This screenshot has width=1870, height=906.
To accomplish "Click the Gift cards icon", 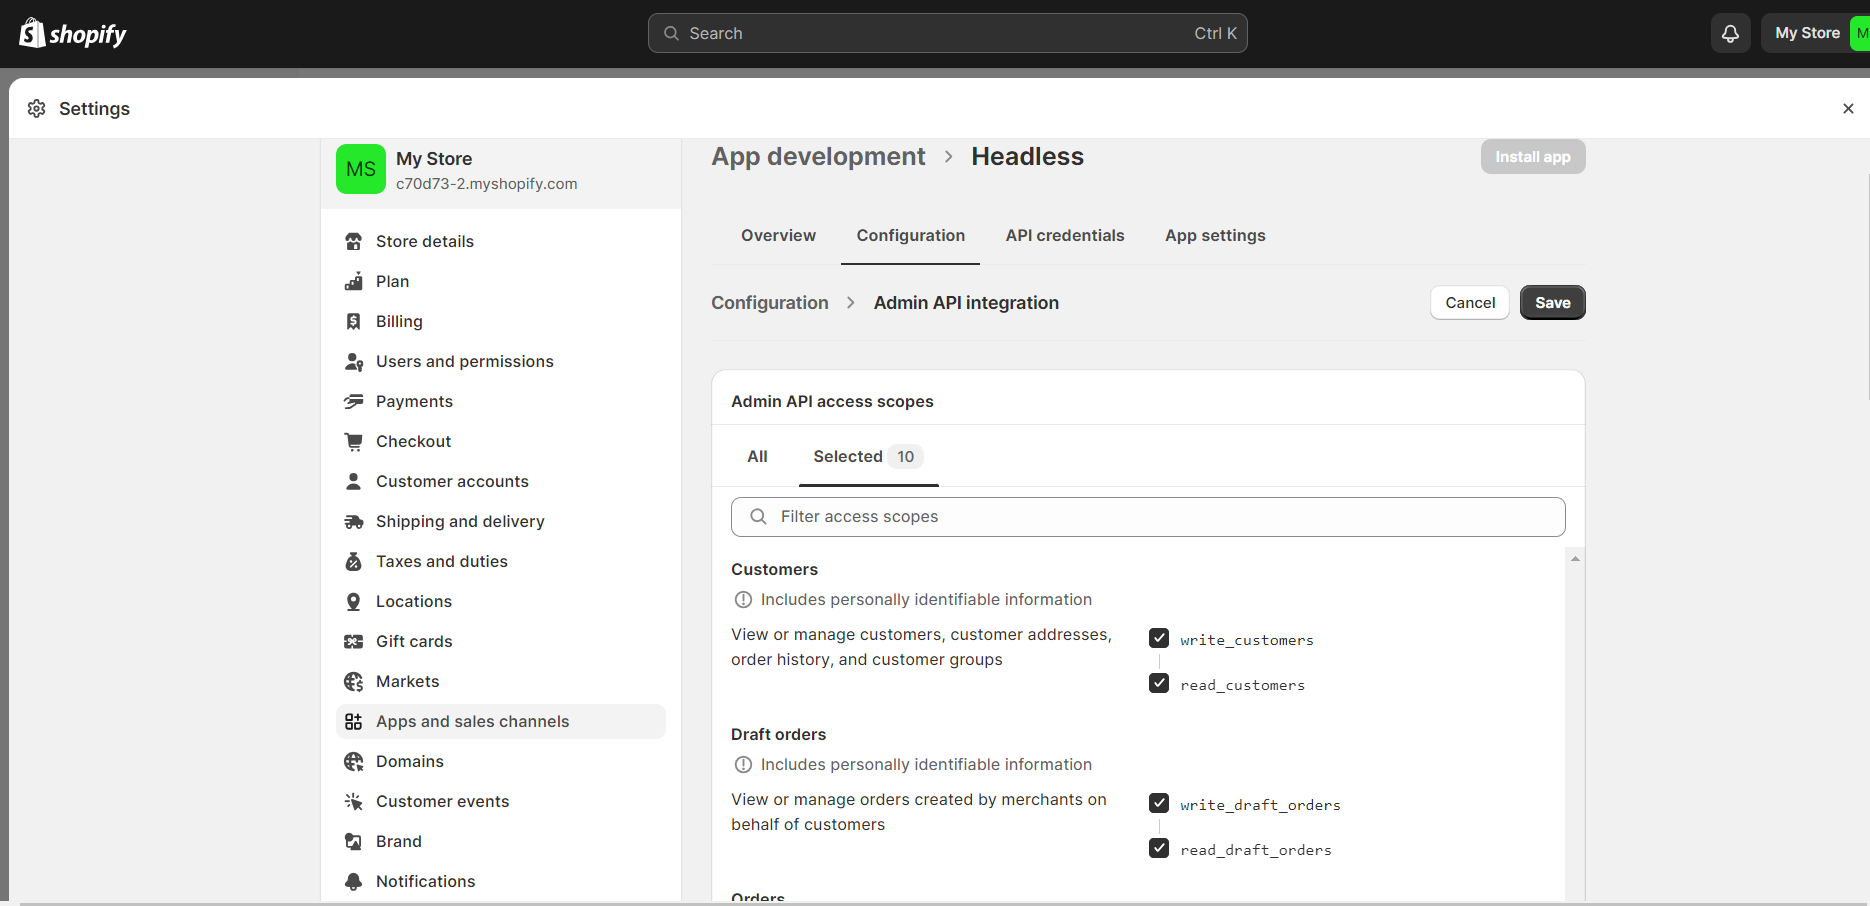I will (x=353, y=641).
